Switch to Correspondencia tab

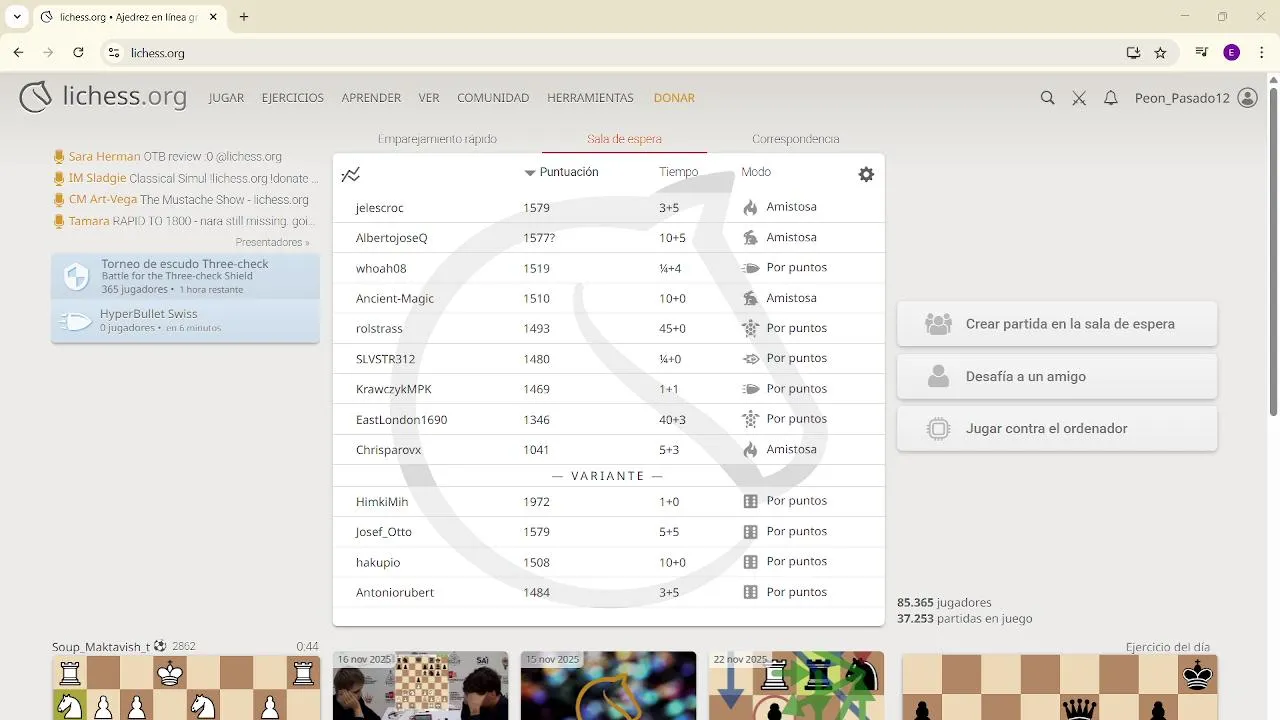click(x=796, y=139)
